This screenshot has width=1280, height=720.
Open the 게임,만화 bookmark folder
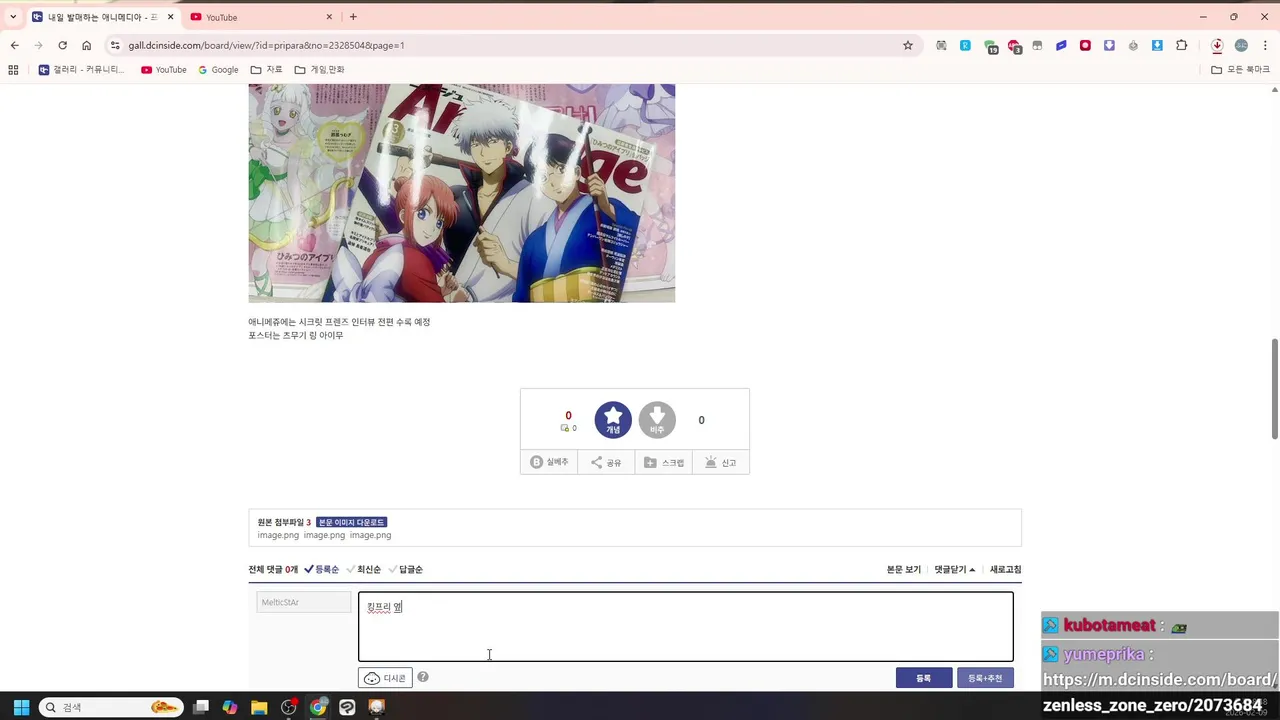pos(319,70)
